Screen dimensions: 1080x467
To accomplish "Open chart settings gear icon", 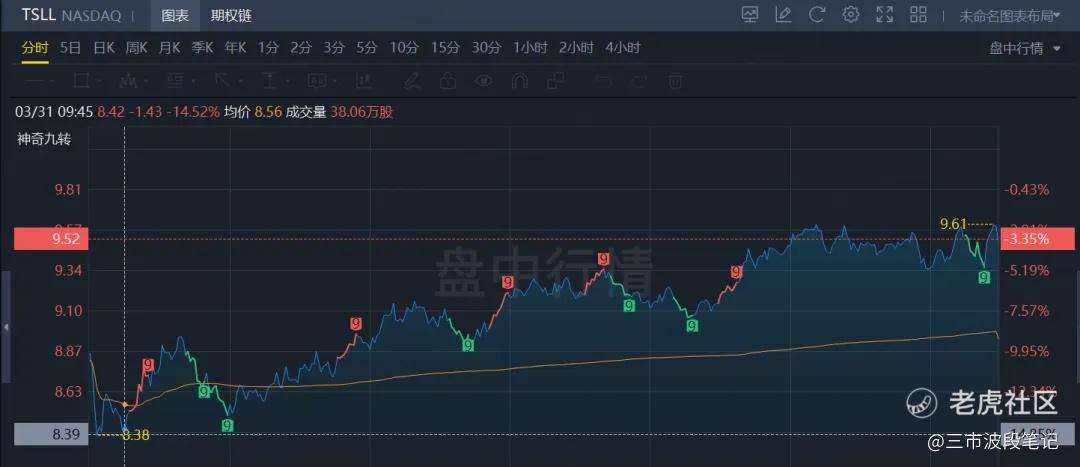I will click(x=851, y=14).
